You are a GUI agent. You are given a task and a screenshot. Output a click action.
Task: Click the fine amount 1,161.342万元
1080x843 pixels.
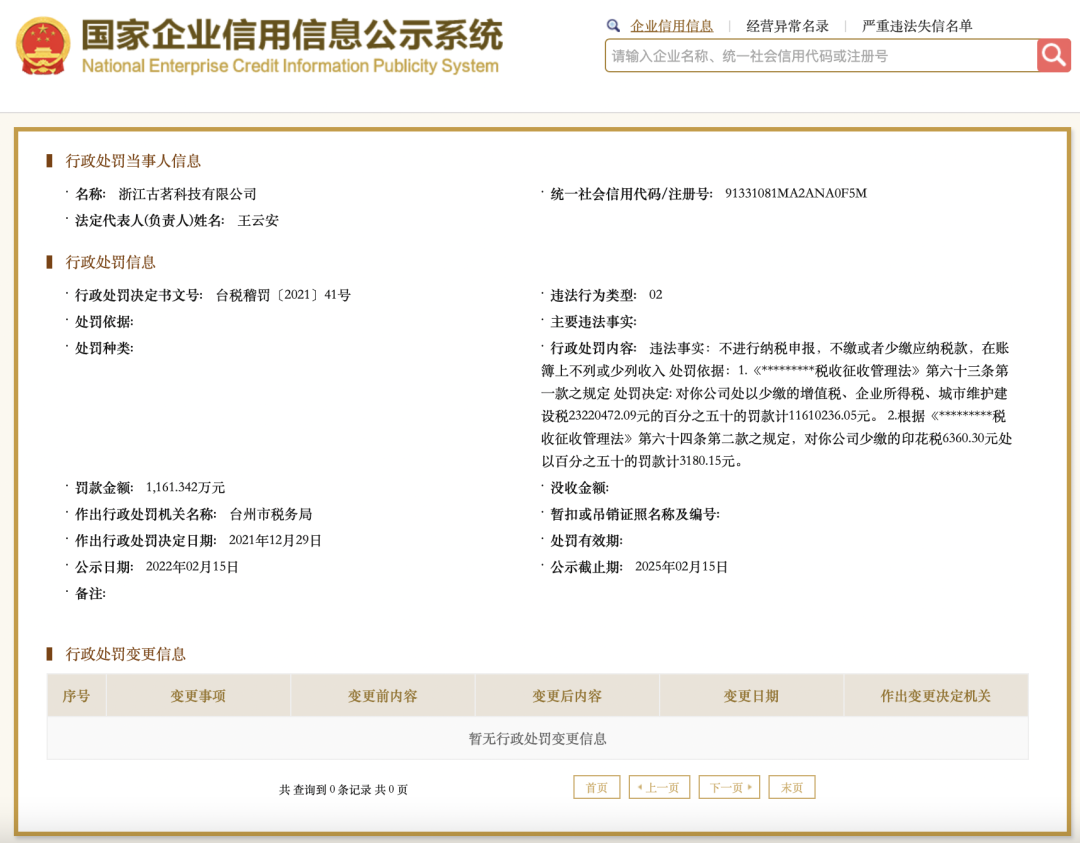point(185,488)
